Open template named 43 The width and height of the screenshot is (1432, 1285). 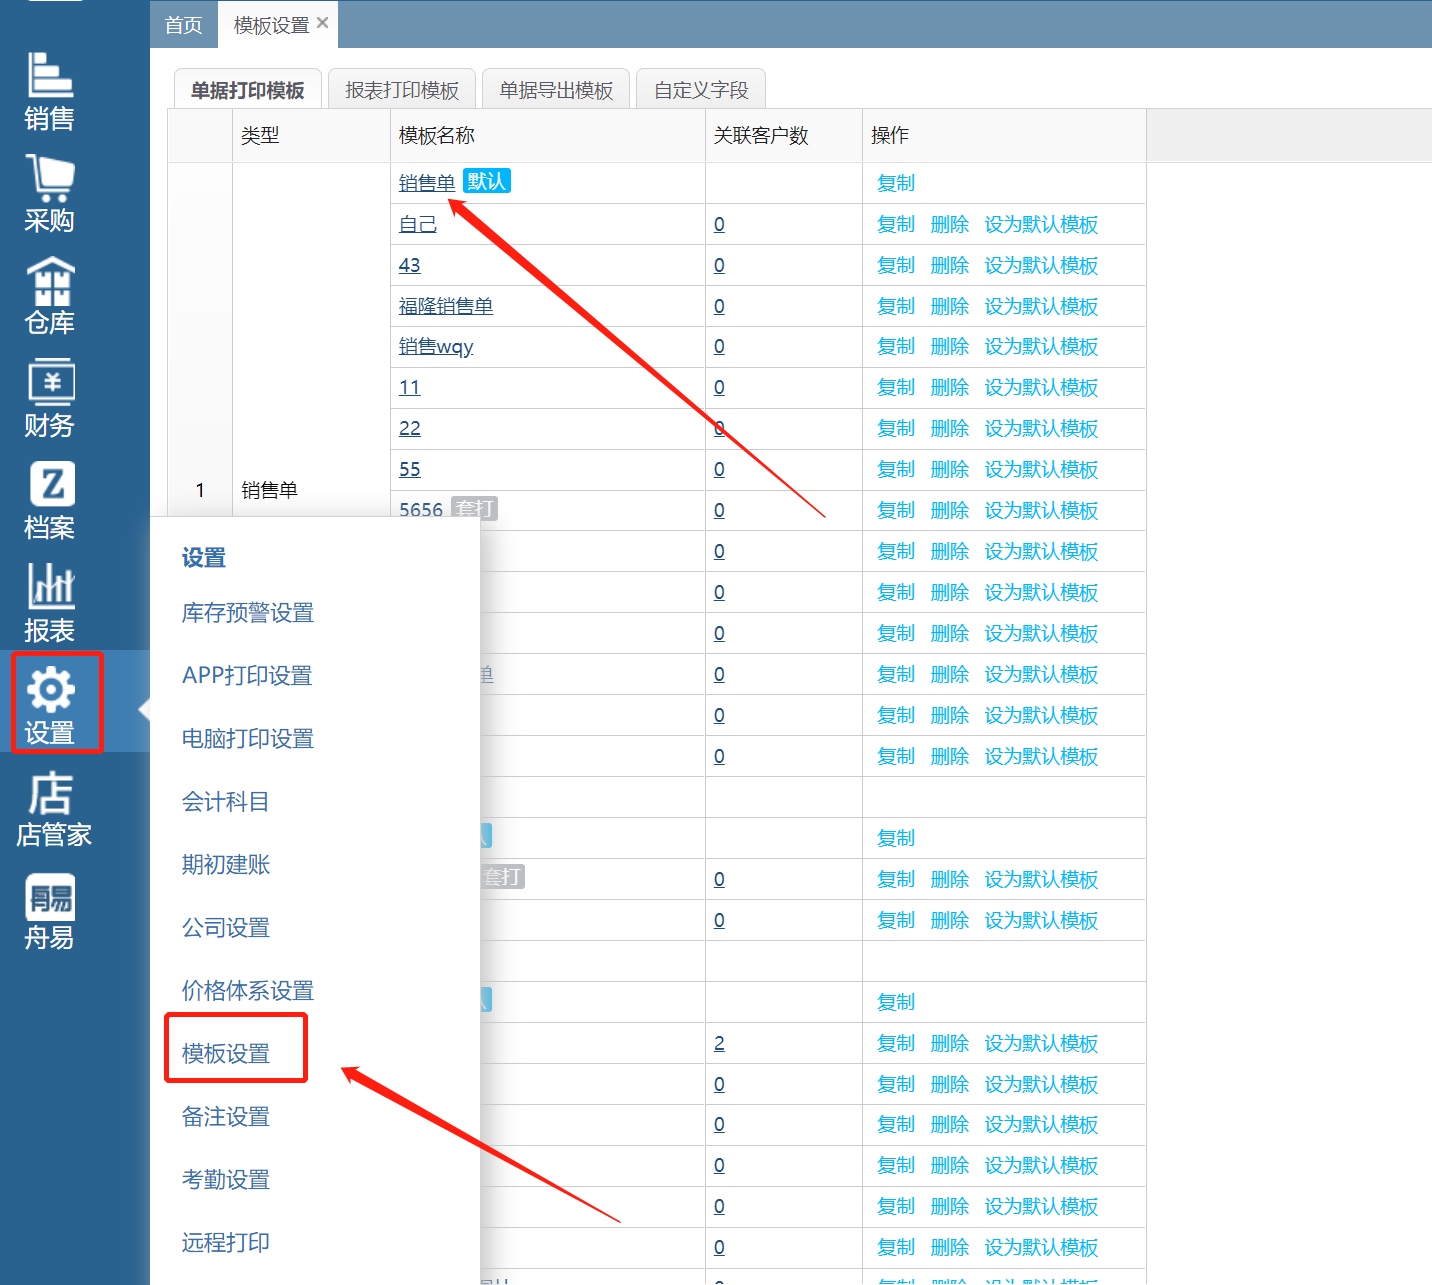[x=409, y=265]
